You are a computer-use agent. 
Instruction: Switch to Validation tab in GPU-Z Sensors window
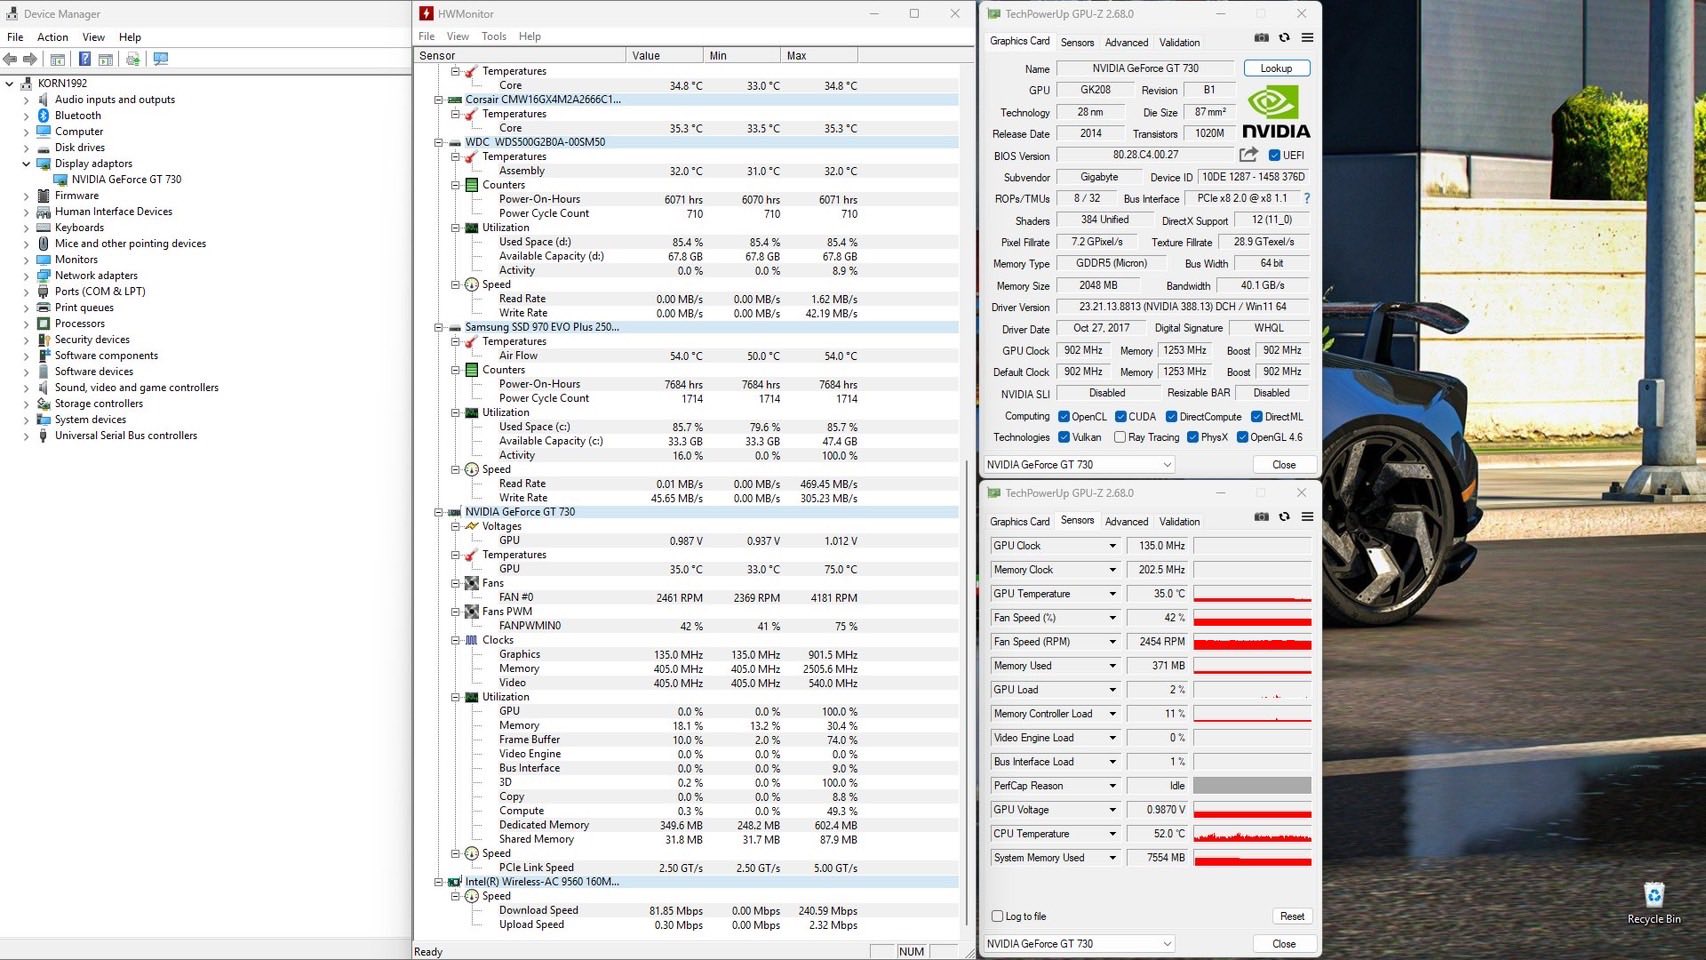(1179, 521)
